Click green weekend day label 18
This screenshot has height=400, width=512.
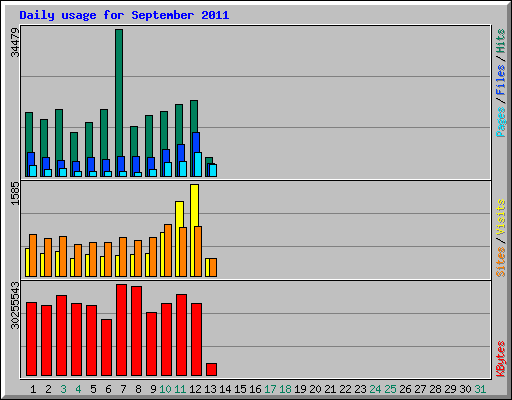(285, 389)
